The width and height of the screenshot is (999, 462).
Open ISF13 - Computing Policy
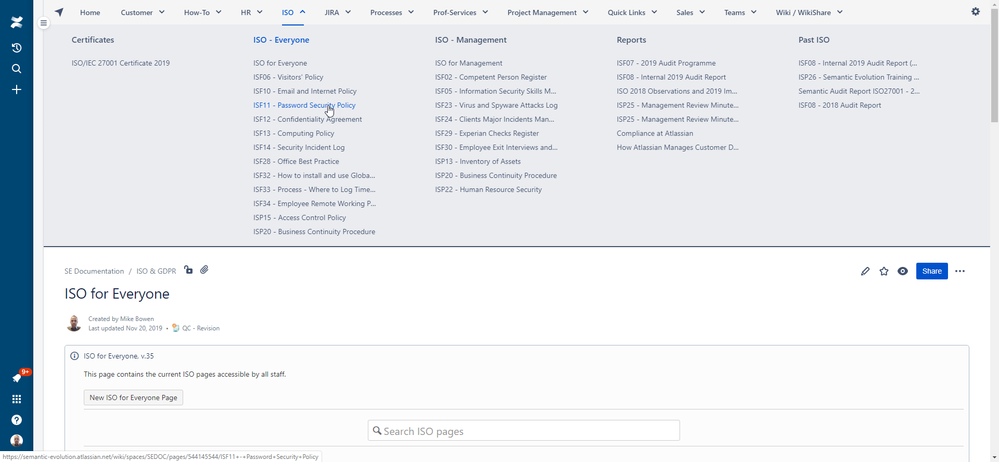(293, 133)
